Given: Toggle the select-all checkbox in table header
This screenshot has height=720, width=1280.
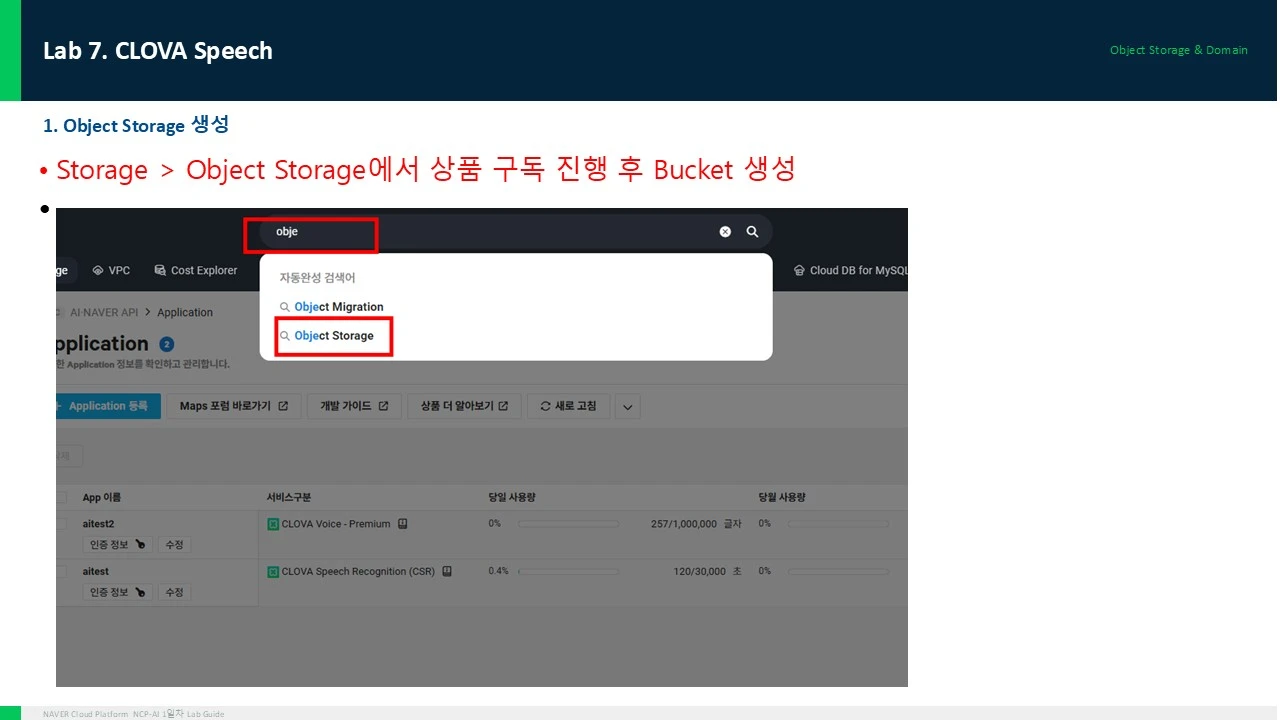Looking at the screenshot, I should [62, 497].
